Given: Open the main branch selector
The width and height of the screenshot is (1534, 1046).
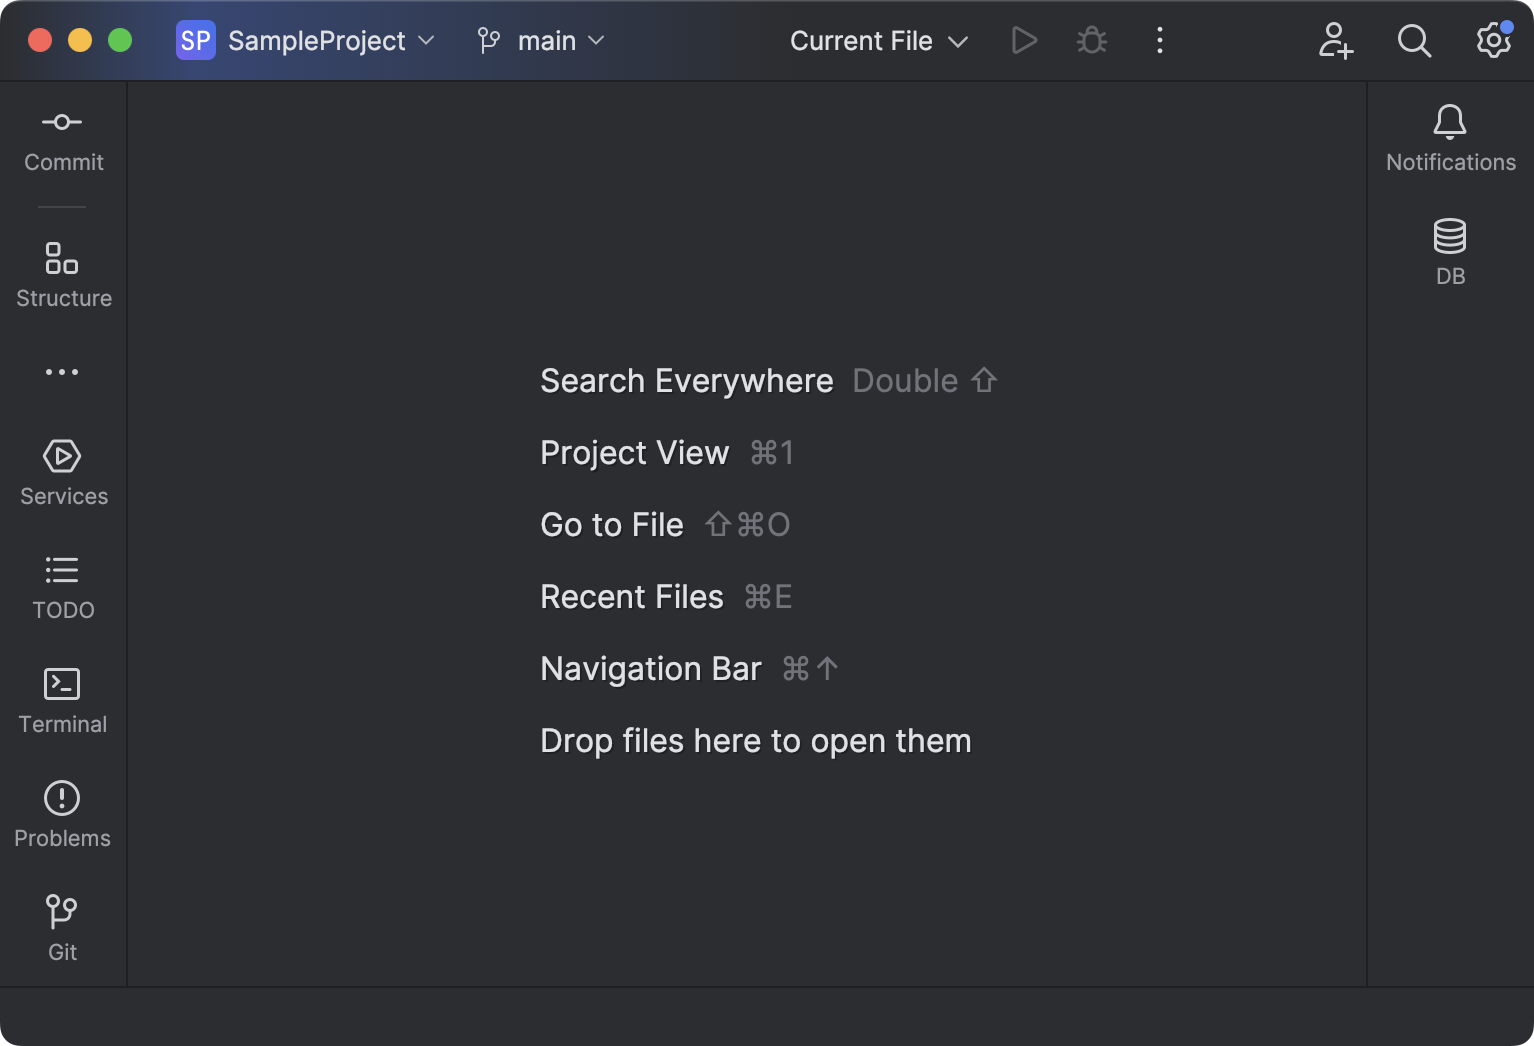Looking at the screenshot, I should point(538,40).
